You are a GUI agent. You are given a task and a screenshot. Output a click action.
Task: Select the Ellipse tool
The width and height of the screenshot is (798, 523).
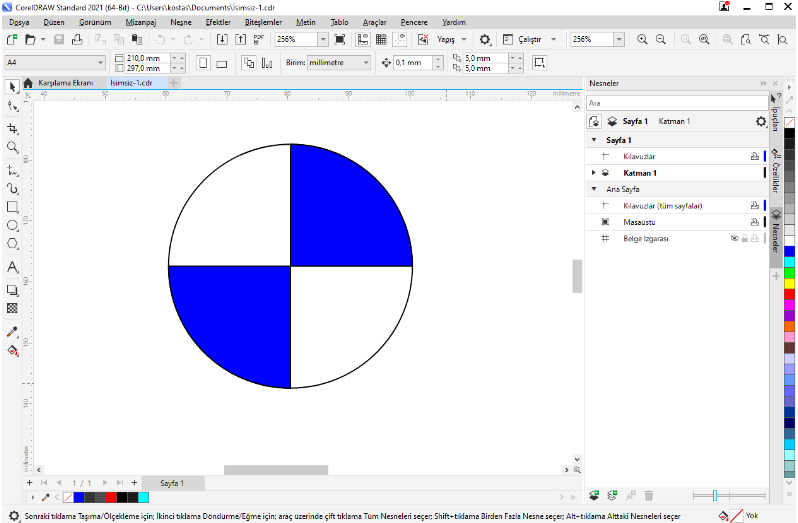(12, 225)
